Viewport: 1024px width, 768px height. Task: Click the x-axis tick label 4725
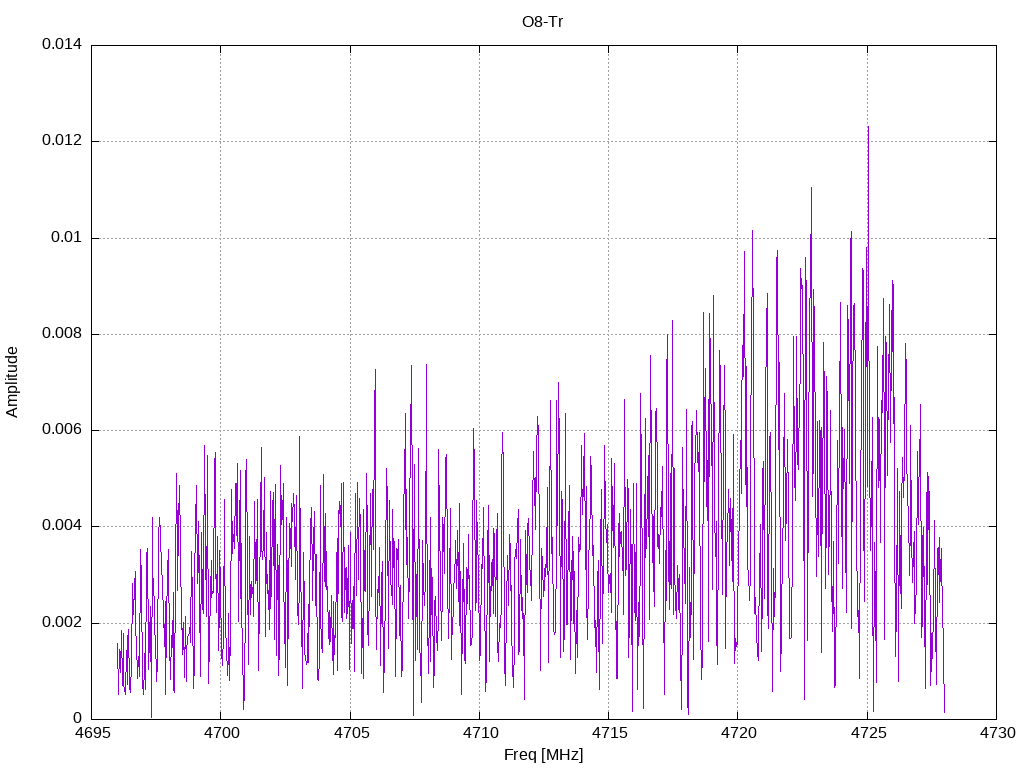pos(868,733)
